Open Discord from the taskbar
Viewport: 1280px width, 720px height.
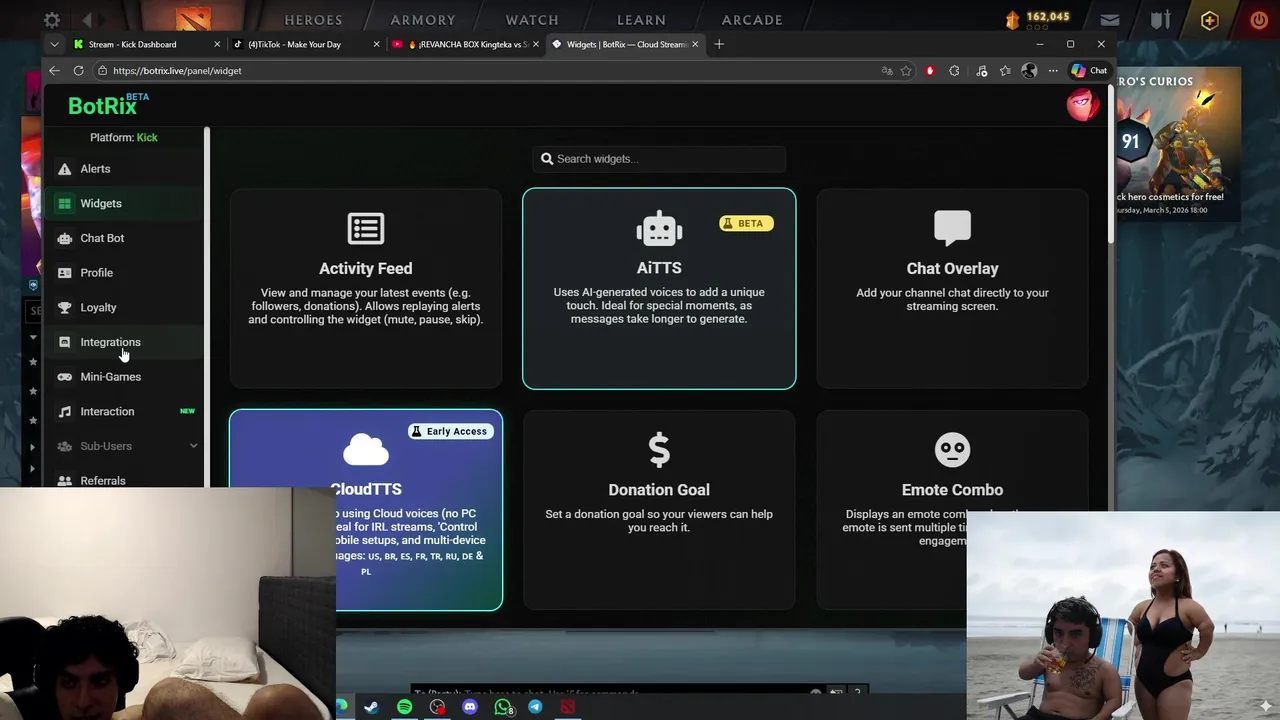click(x=470, y=707)
